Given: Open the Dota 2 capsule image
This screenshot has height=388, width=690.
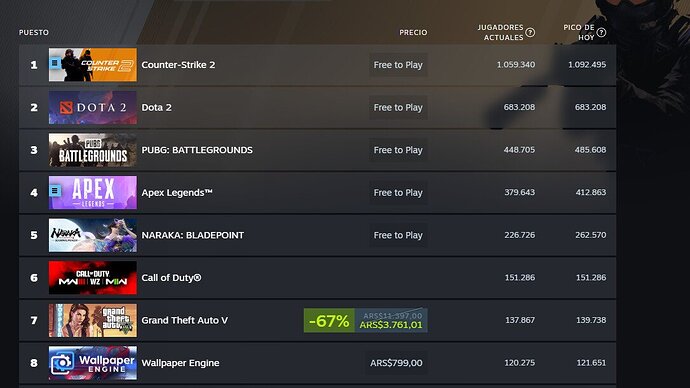Looking at the screenshot, I should tap(93, 107).
